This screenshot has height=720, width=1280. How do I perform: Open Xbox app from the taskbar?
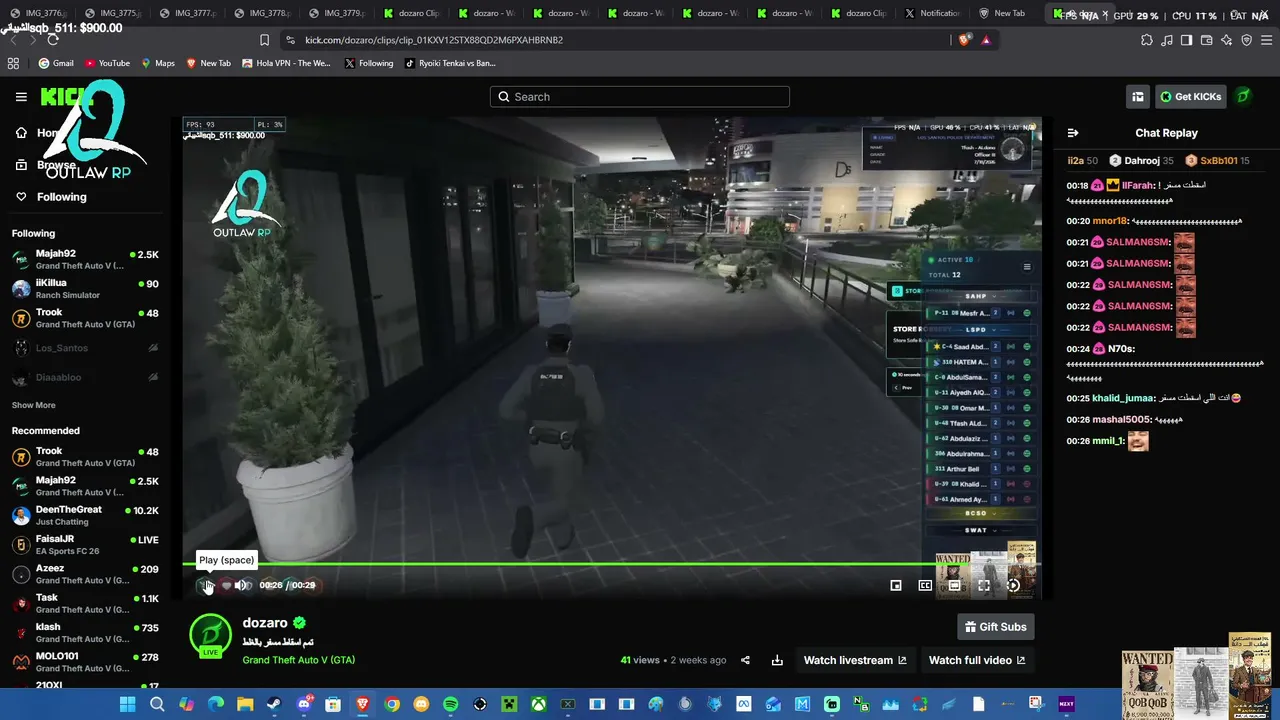[x=538, y=704]
